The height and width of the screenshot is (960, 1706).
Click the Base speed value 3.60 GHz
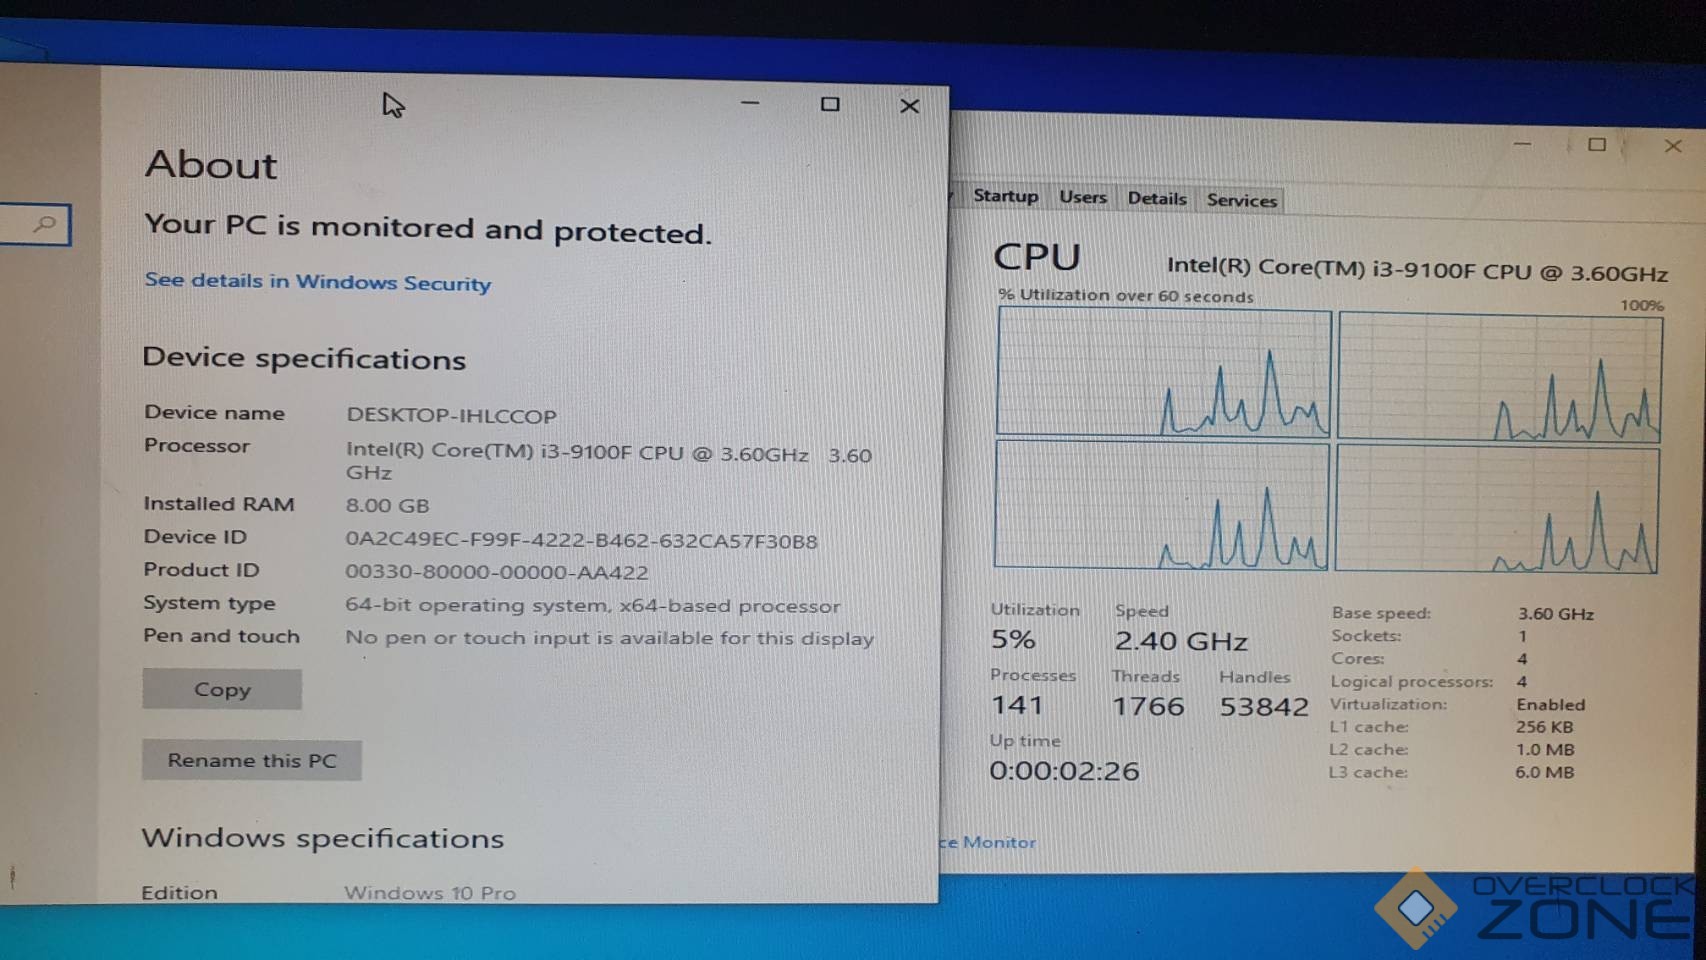pyautogui.click(x=1556, y=614)
